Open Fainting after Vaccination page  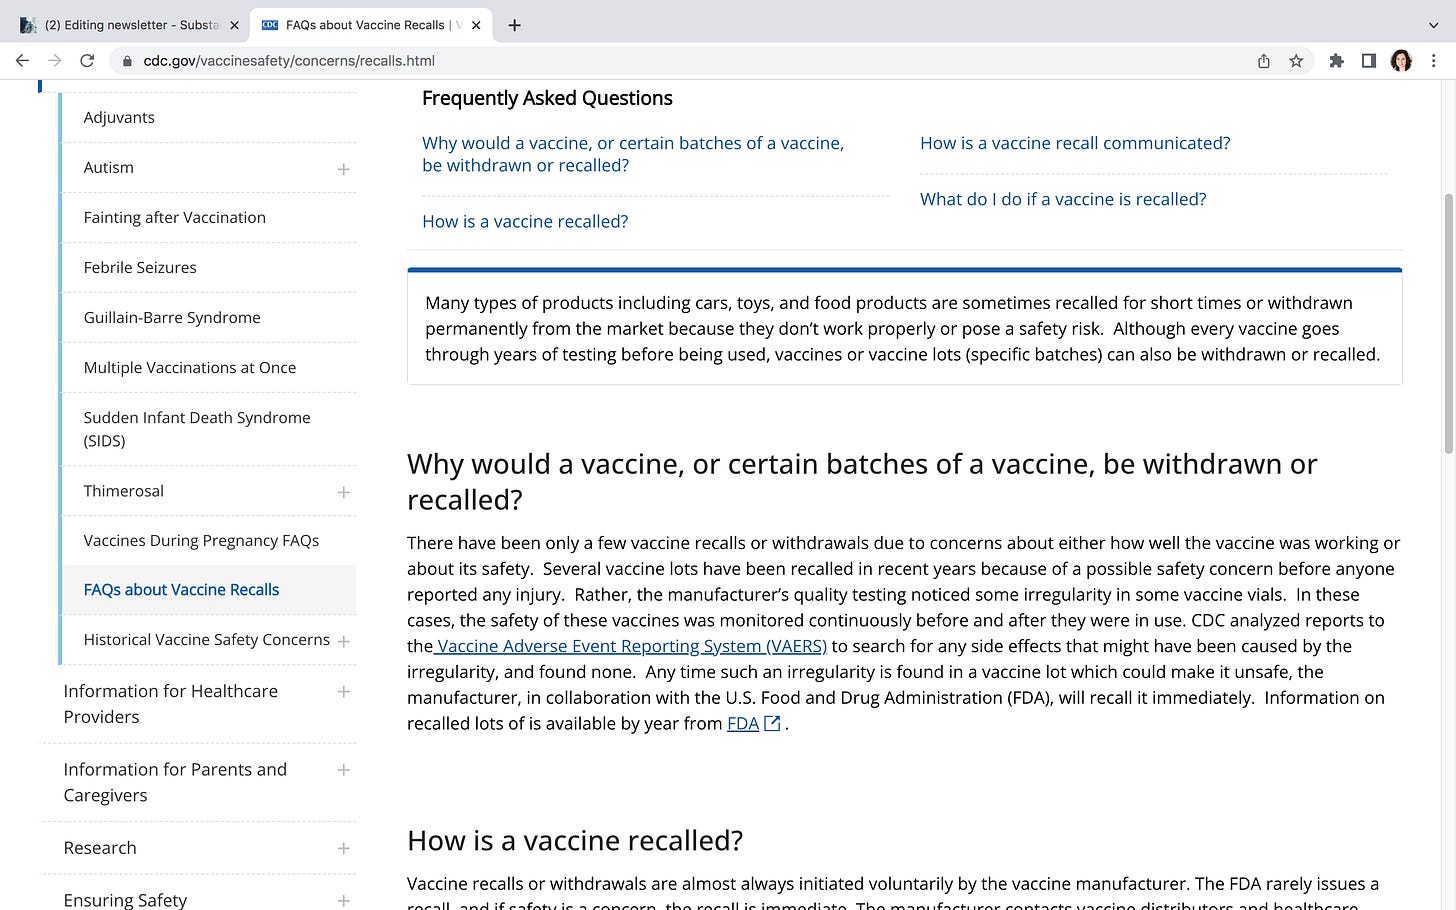(x=175, y=217)
